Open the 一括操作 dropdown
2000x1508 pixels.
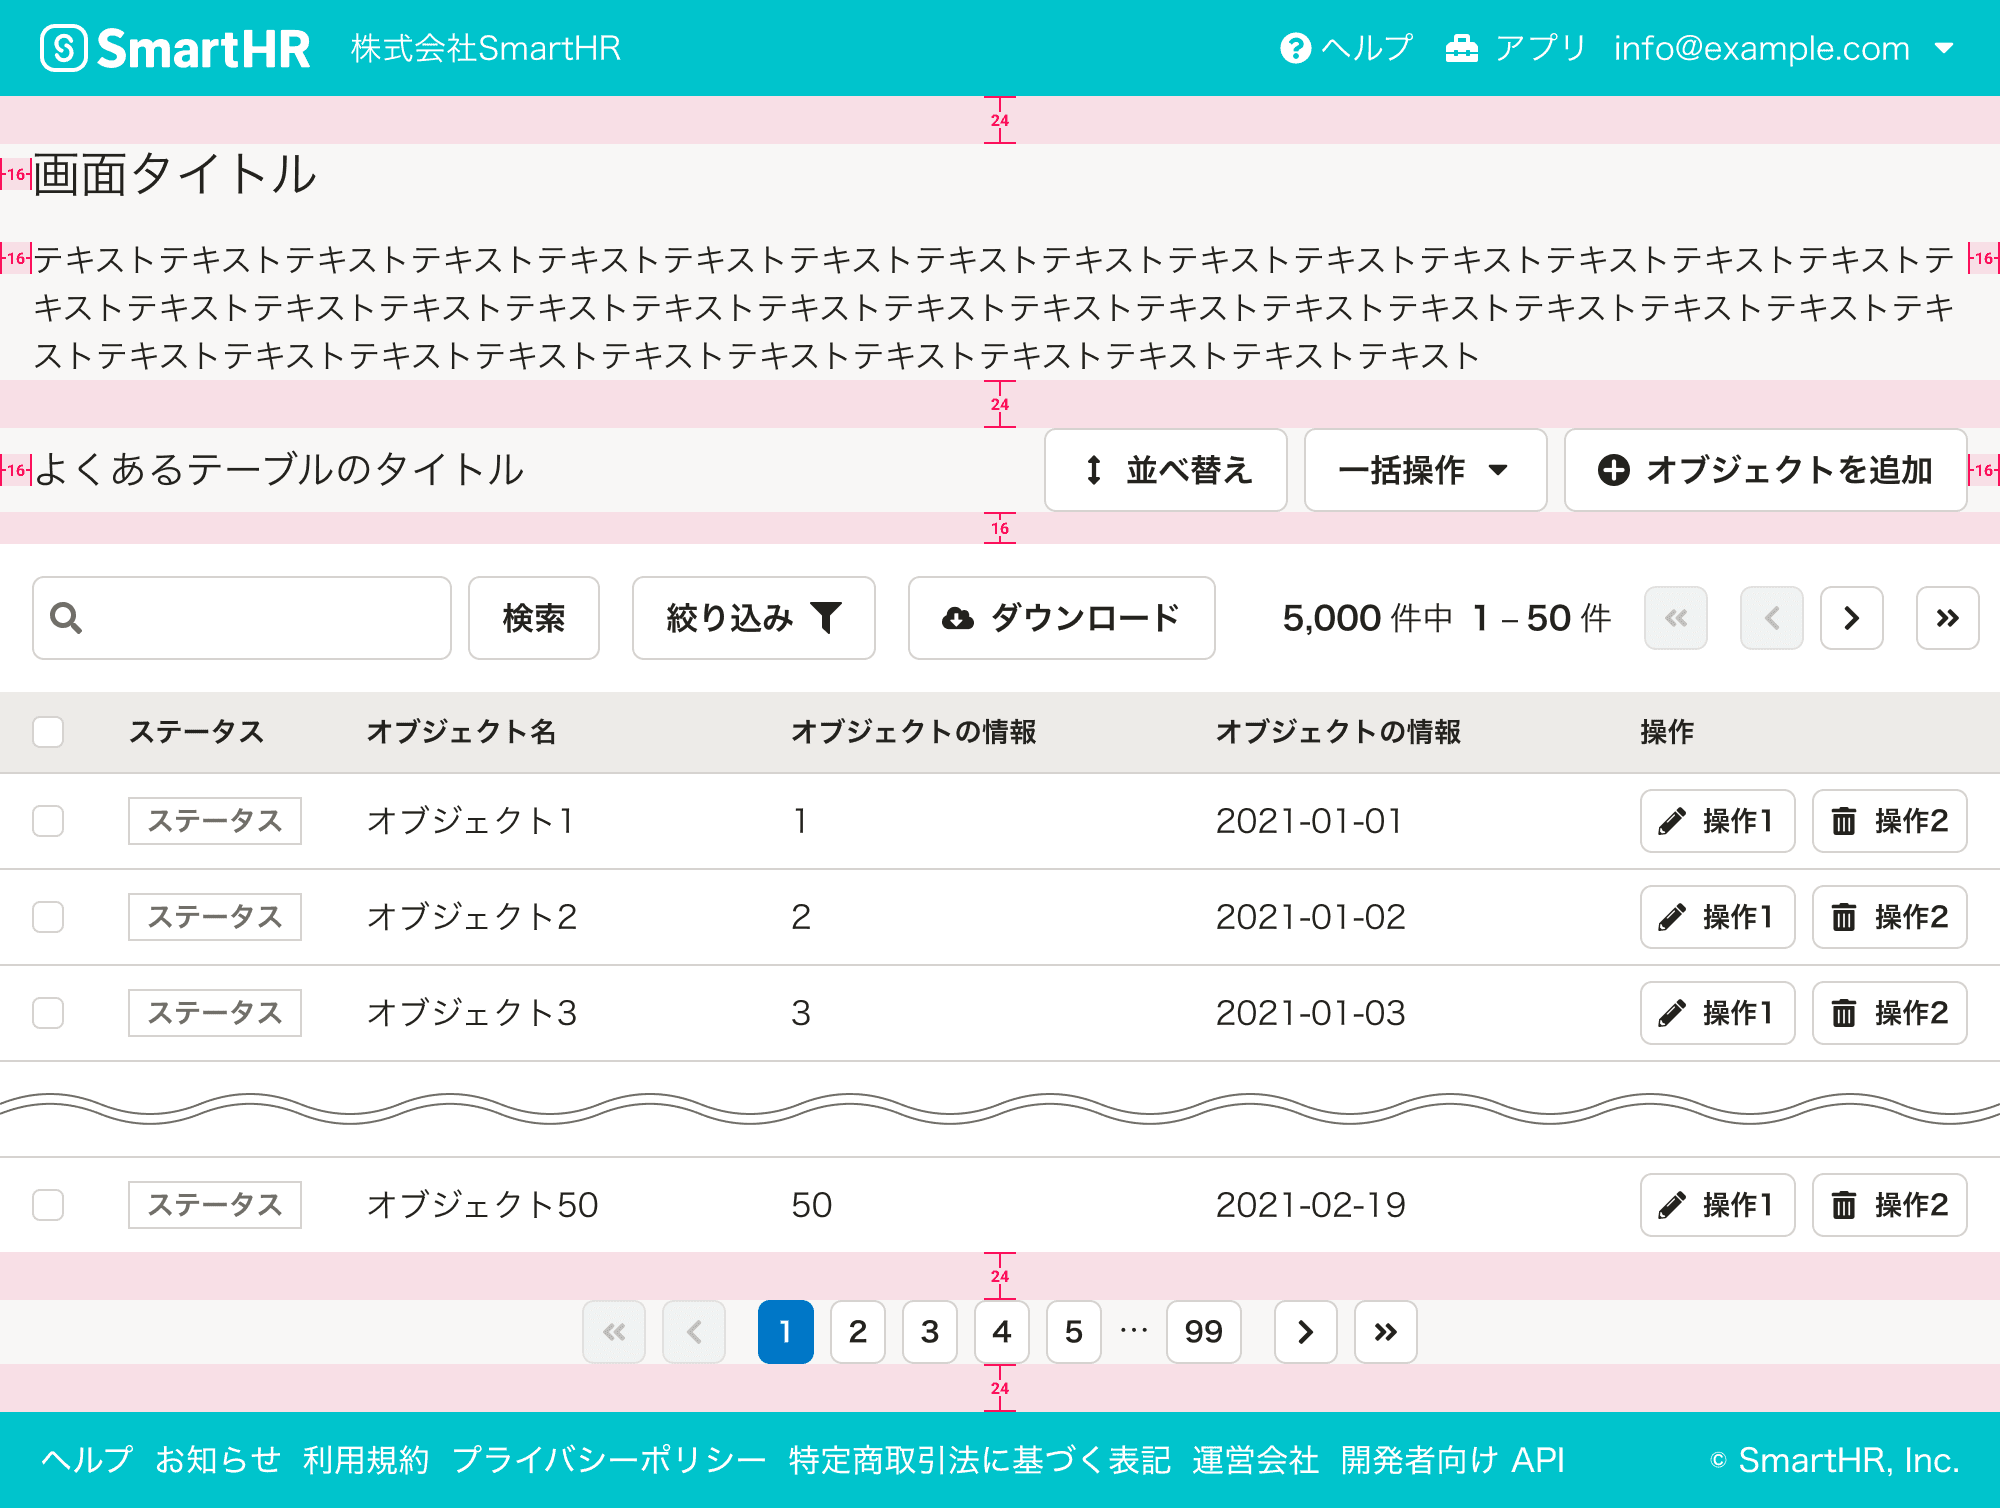pyautogui.click(x=1424, y=470)
